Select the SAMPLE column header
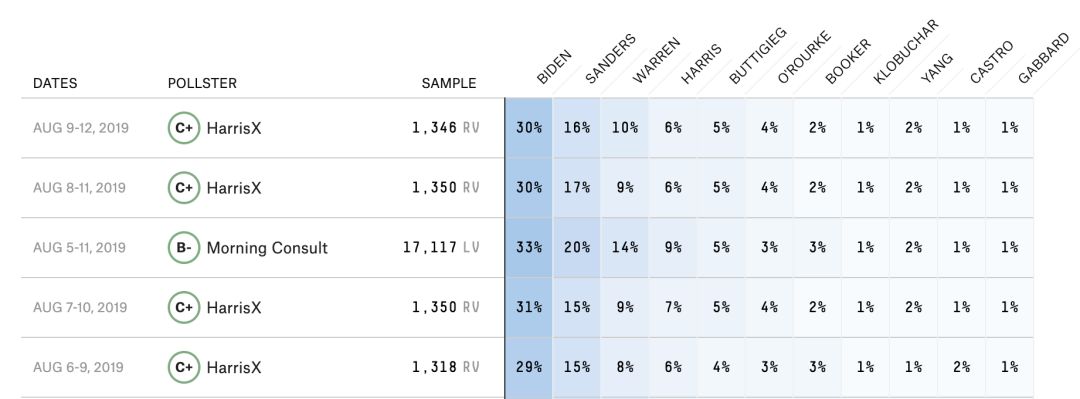Viewport: 1080px width, 399px height. [449, 83]
